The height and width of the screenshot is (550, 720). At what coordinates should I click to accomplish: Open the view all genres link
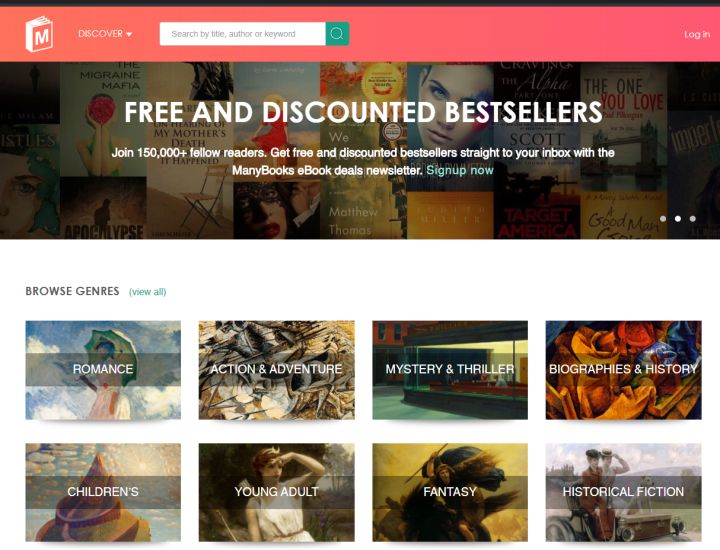tap(147, 292)
